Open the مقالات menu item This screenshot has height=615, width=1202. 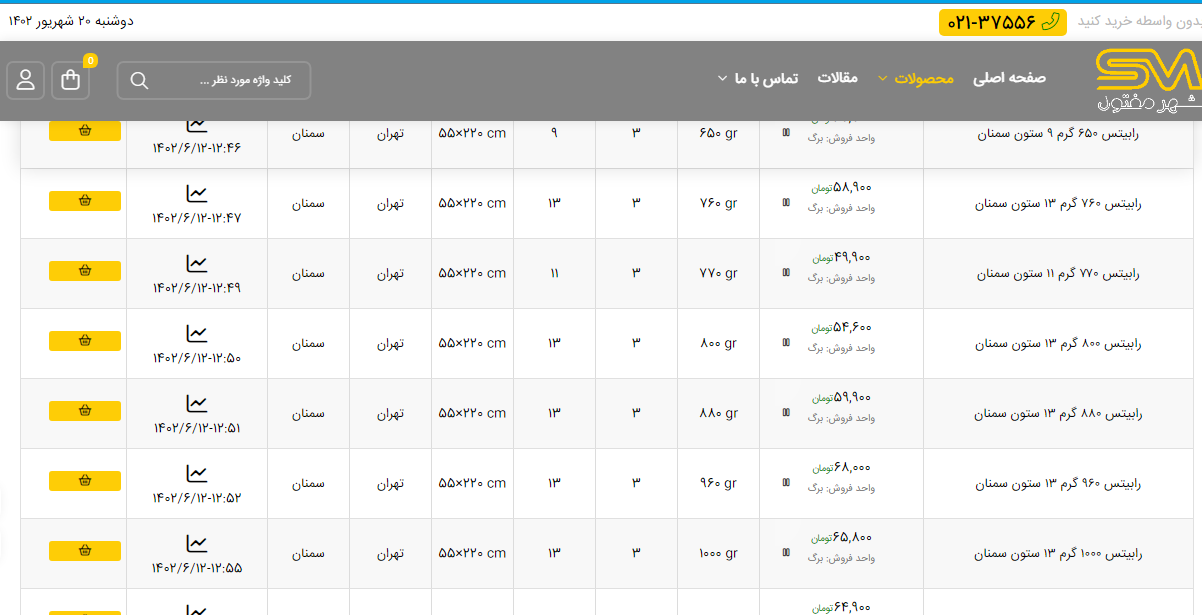(838, 78)
